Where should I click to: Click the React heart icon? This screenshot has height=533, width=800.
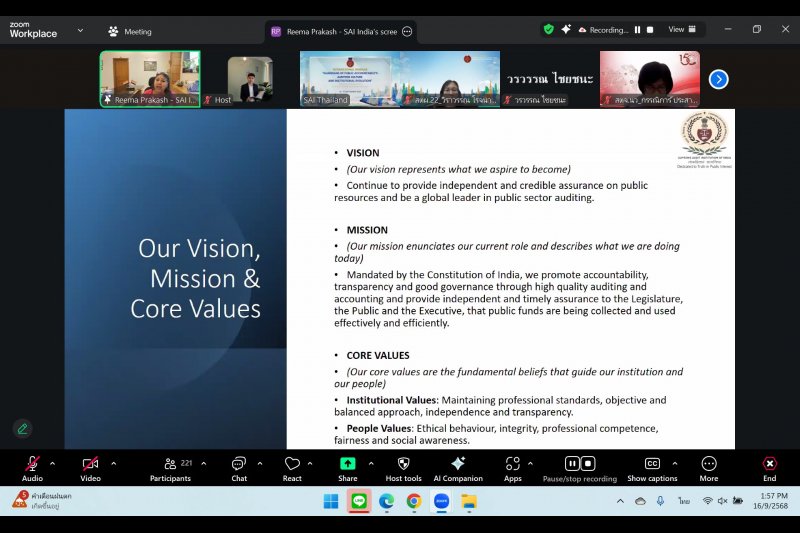292,464
